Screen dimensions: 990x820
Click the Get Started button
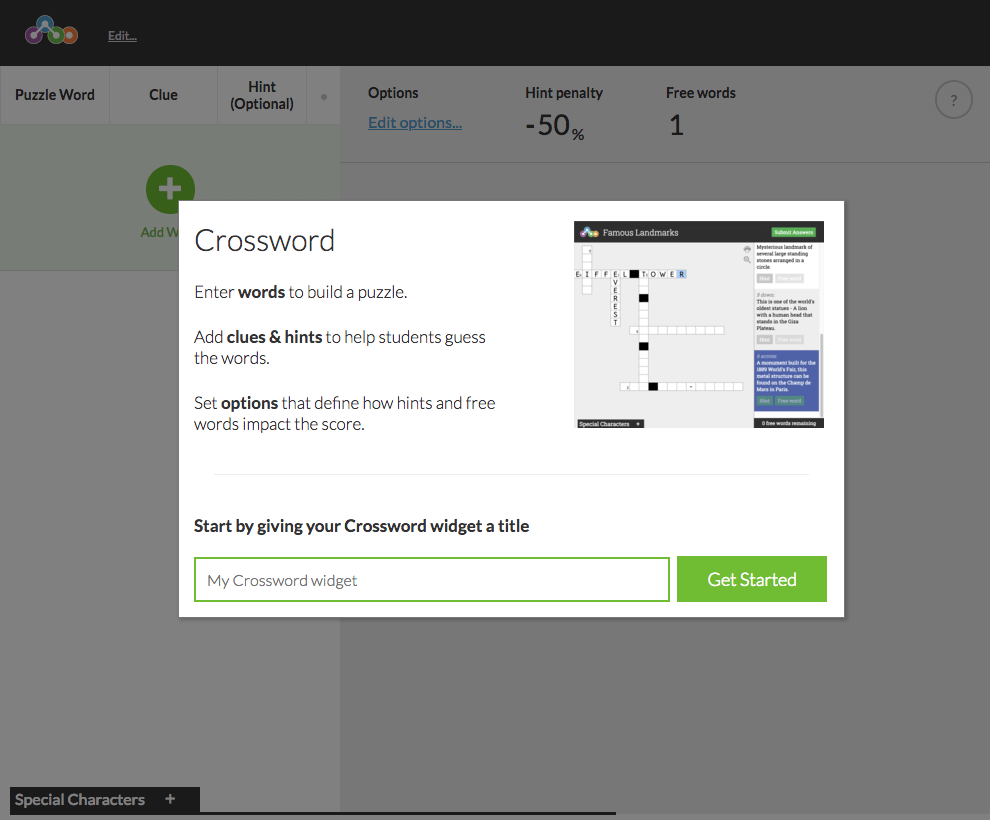[751, 579]
